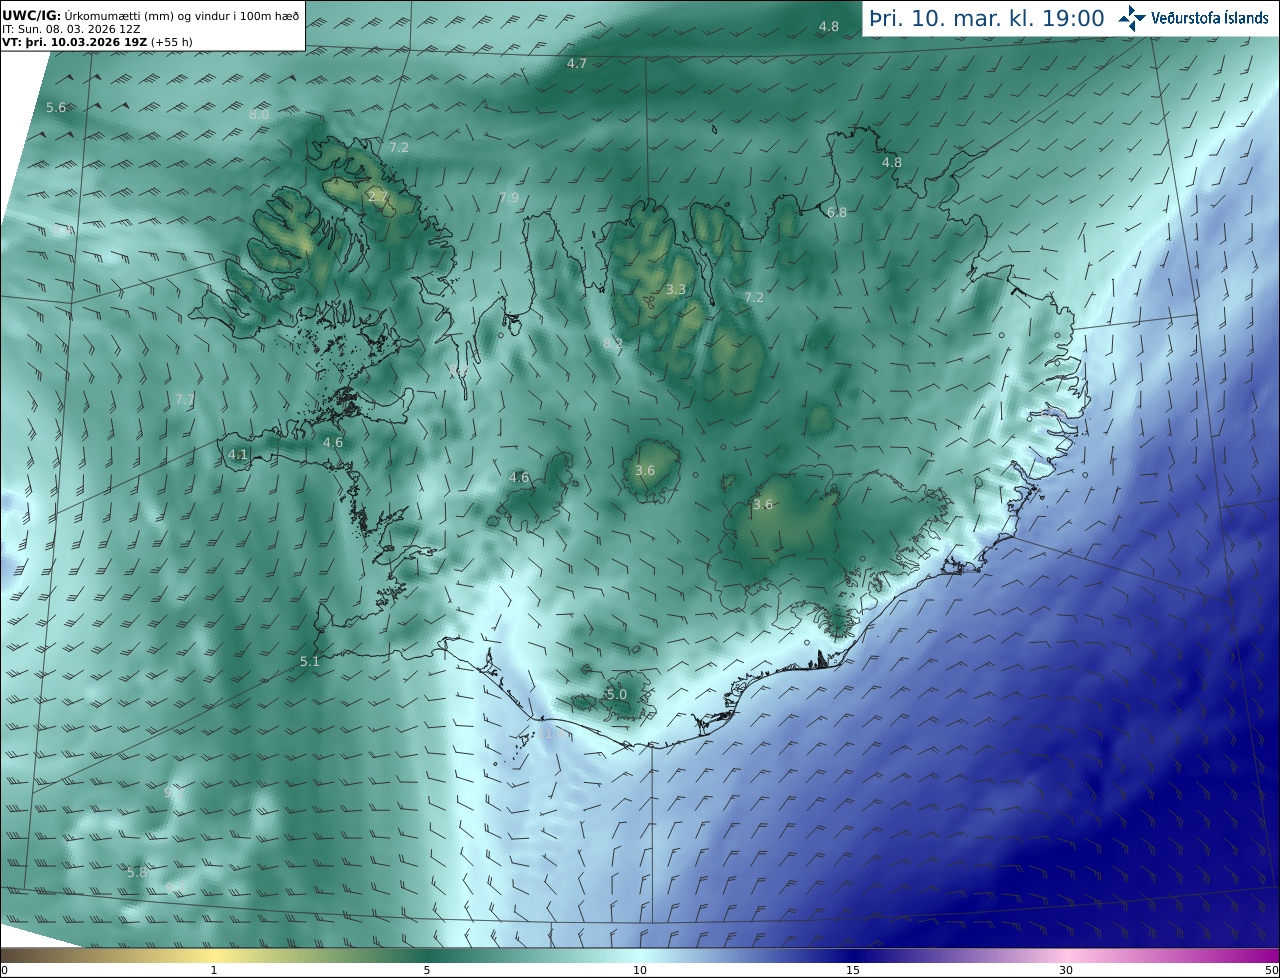Viewport: 1280px width, 978px height.
Task: Click the map value '6.8'
Action: click(x=837, y=212)
